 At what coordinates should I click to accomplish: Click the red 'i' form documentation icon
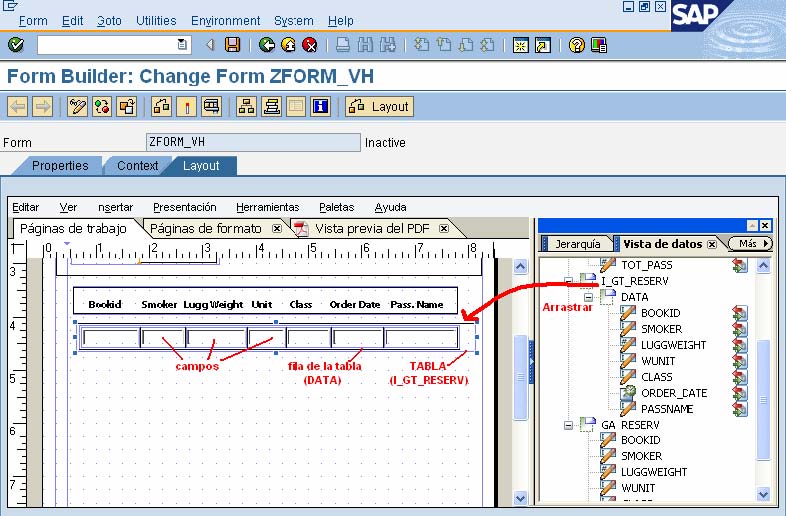click(x=186, y=106)
